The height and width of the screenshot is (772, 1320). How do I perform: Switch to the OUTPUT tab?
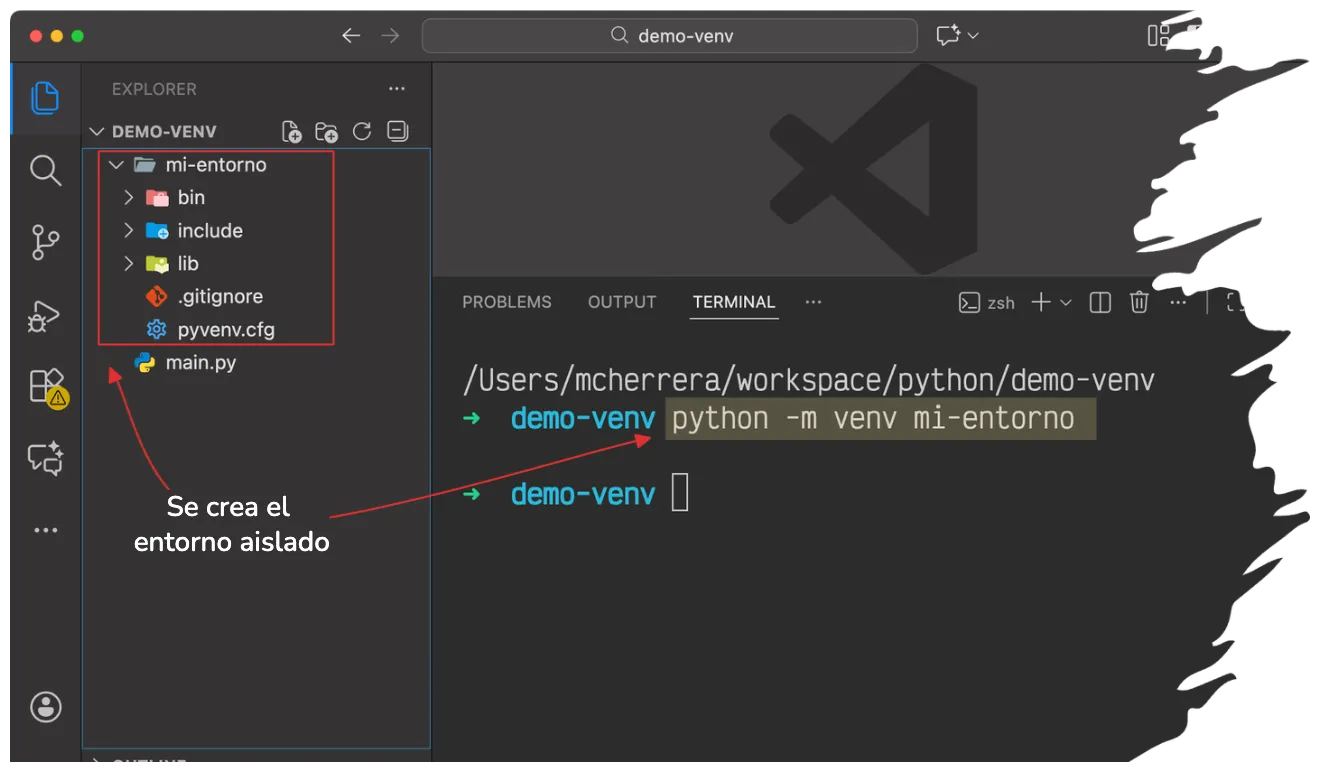coord(622,302)
